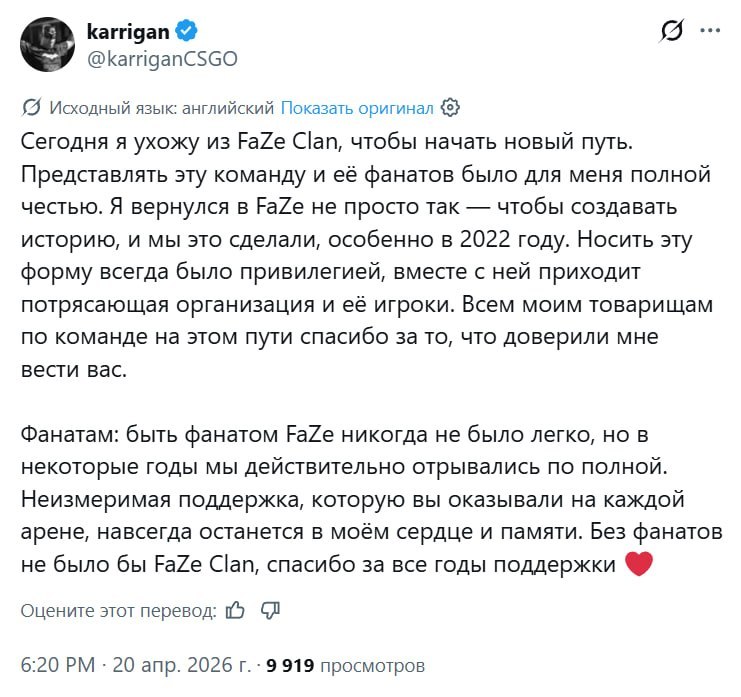Click the 'Оцените этот перевод:' label
The height and width of the screenshot is (697, 741).
point(118,610)
